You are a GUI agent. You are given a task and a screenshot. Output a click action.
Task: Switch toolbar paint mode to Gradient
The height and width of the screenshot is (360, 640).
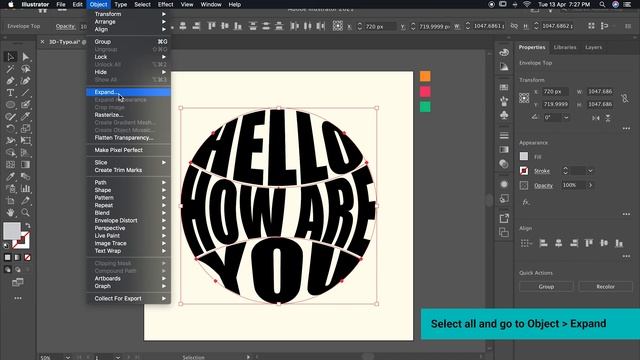18,258
